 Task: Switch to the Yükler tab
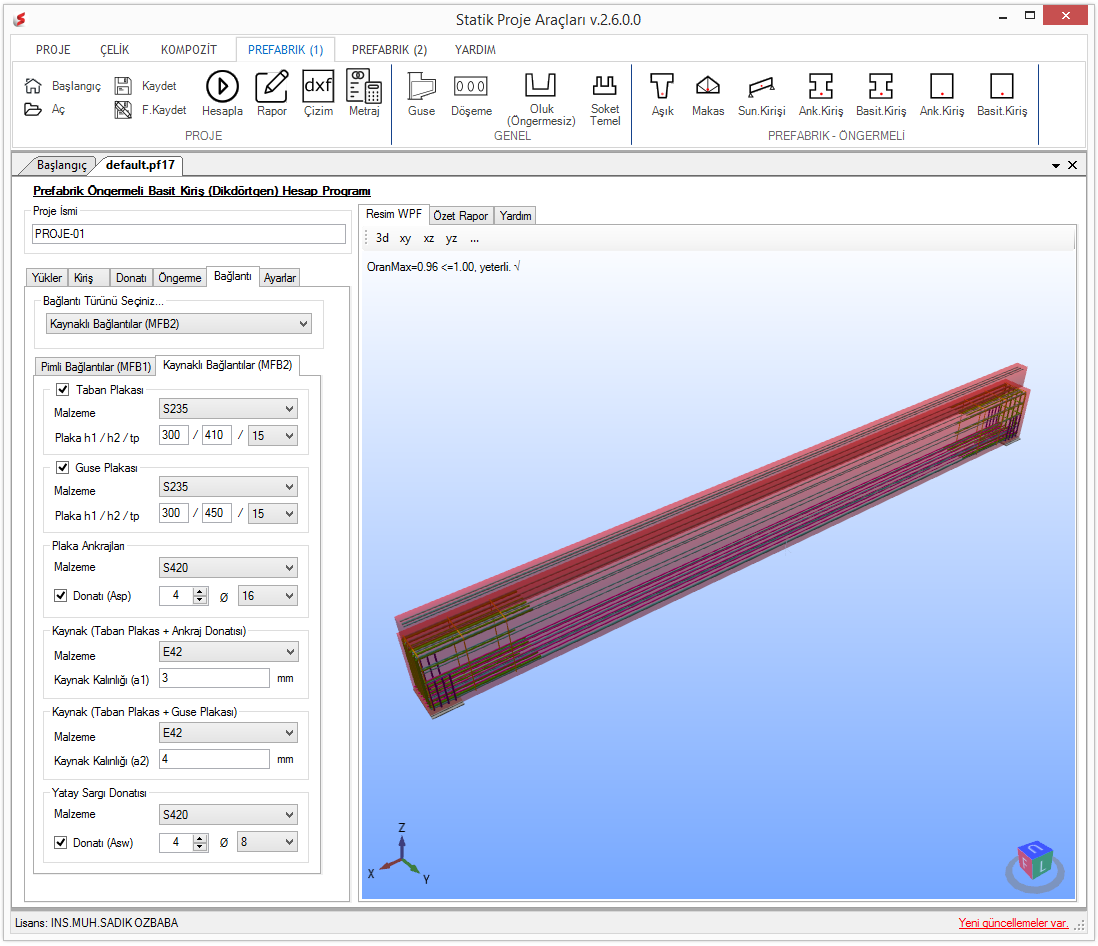tap(47, 278)
